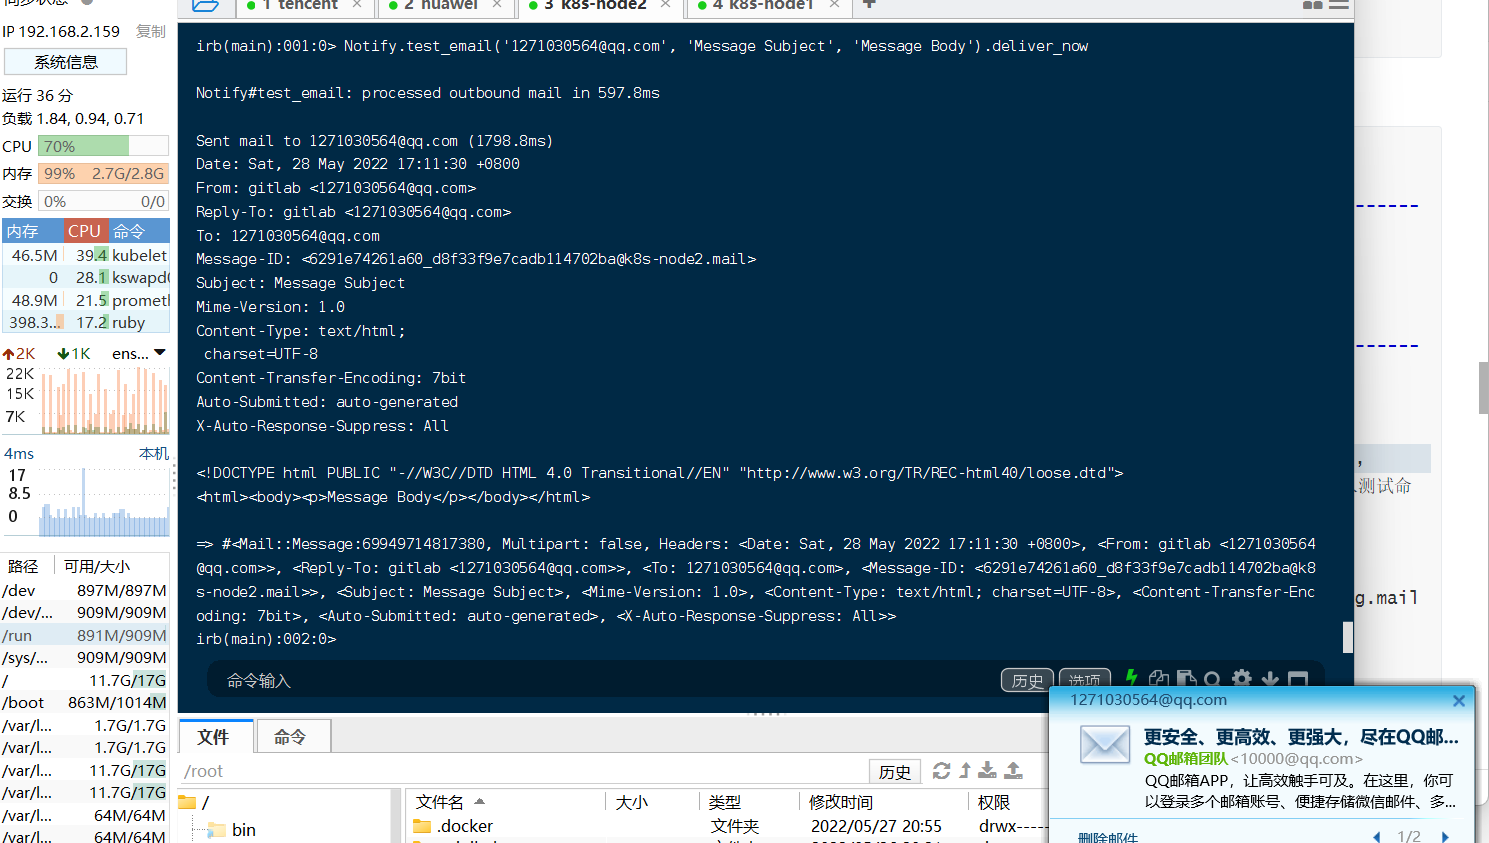Screen dimensions: 1489x843
Task: Select the bin folder in tree
Action: 231,830
